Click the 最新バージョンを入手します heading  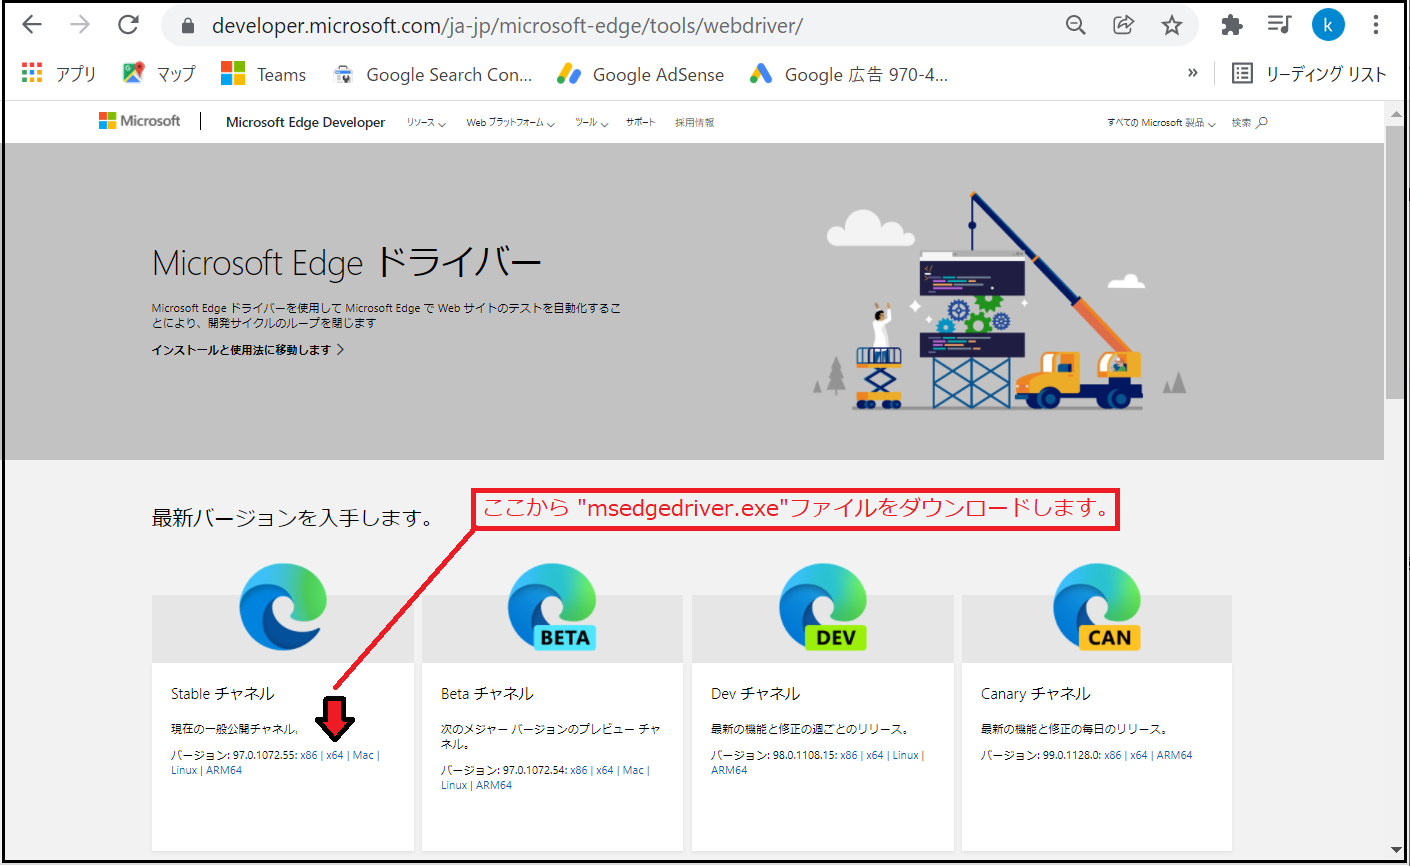(x=292, y=518)
